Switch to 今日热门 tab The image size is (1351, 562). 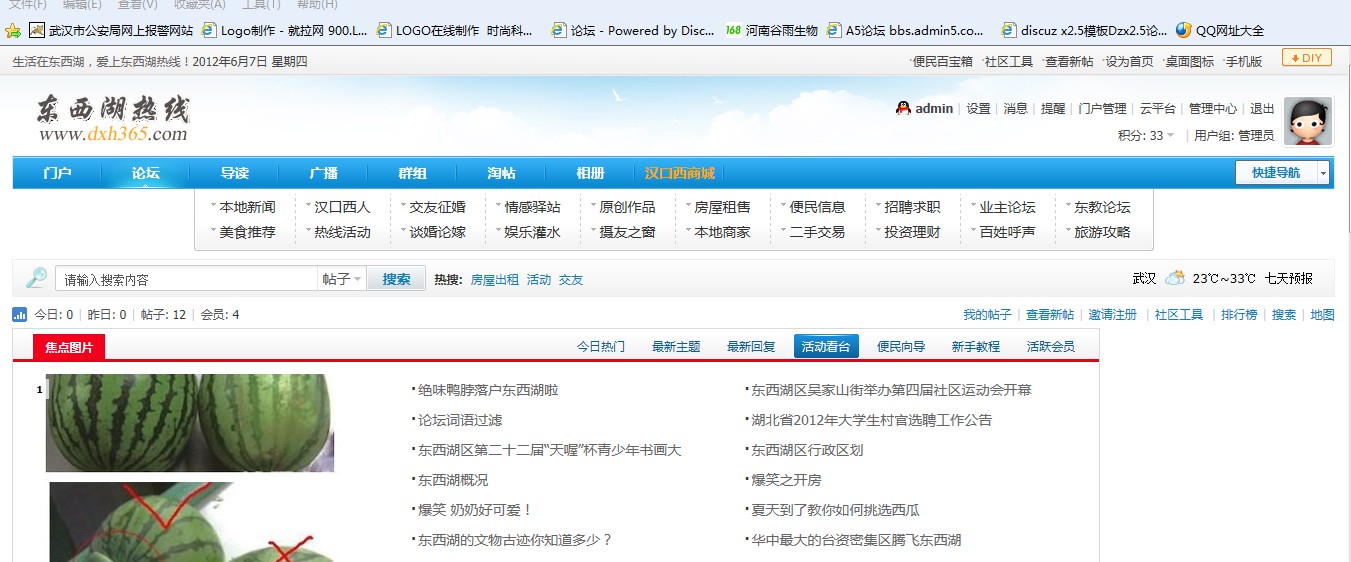click(x=601, y=346)
